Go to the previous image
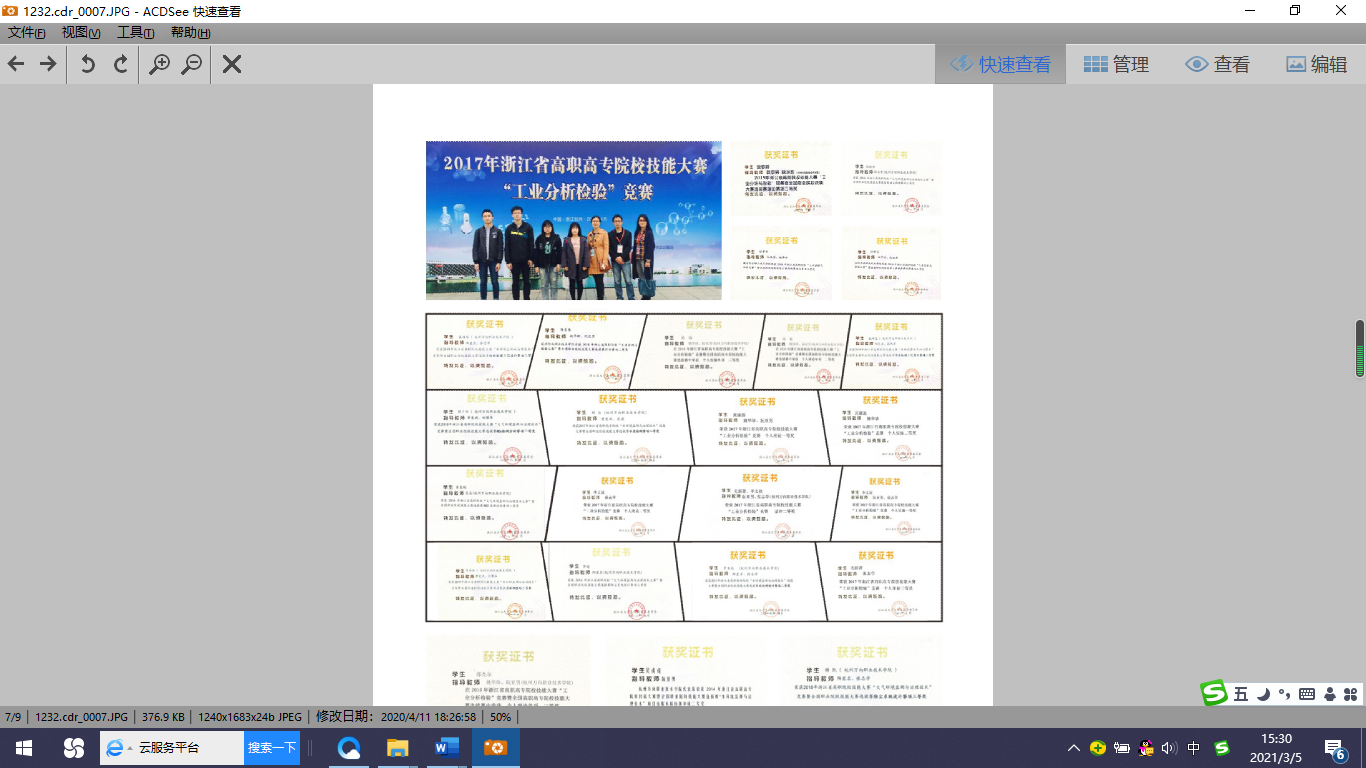This screenshot has width=1366, height=768. point(16,64)
